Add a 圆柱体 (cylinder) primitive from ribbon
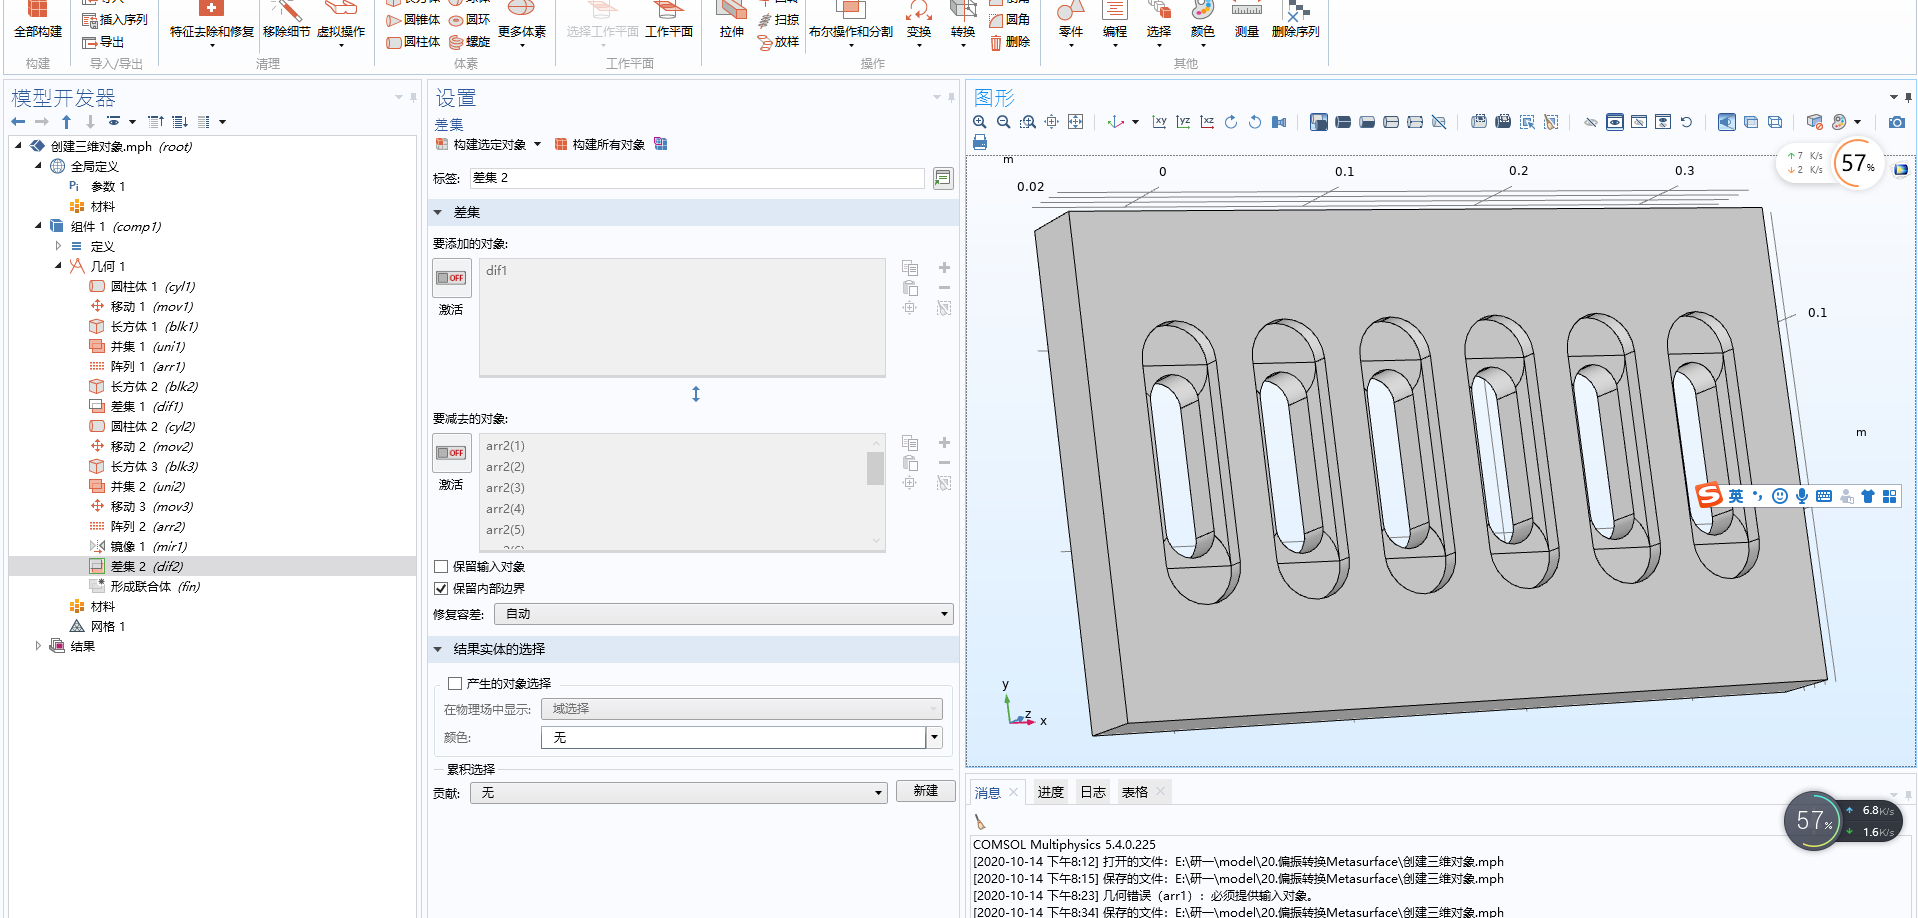This screenshot has width=1918, height=918. coord(413,42)
